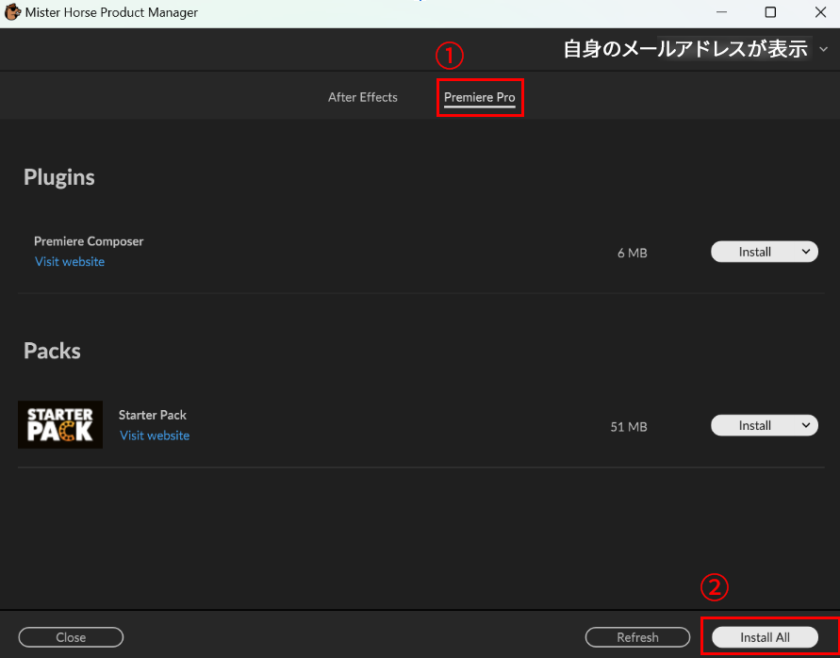Close the window with the title bar X
This screenshot has height=658, width=840.
(817, 13)
